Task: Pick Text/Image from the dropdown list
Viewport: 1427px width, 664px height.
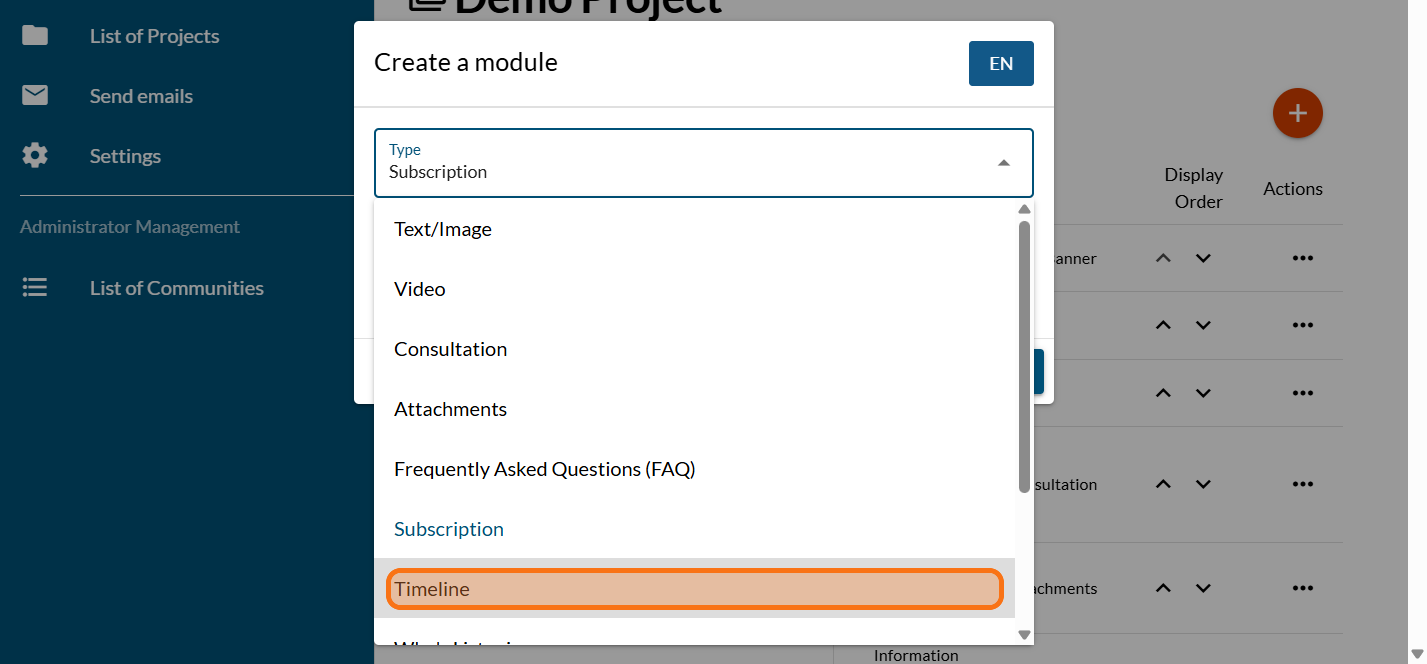Action: click(x=694, y=229)
